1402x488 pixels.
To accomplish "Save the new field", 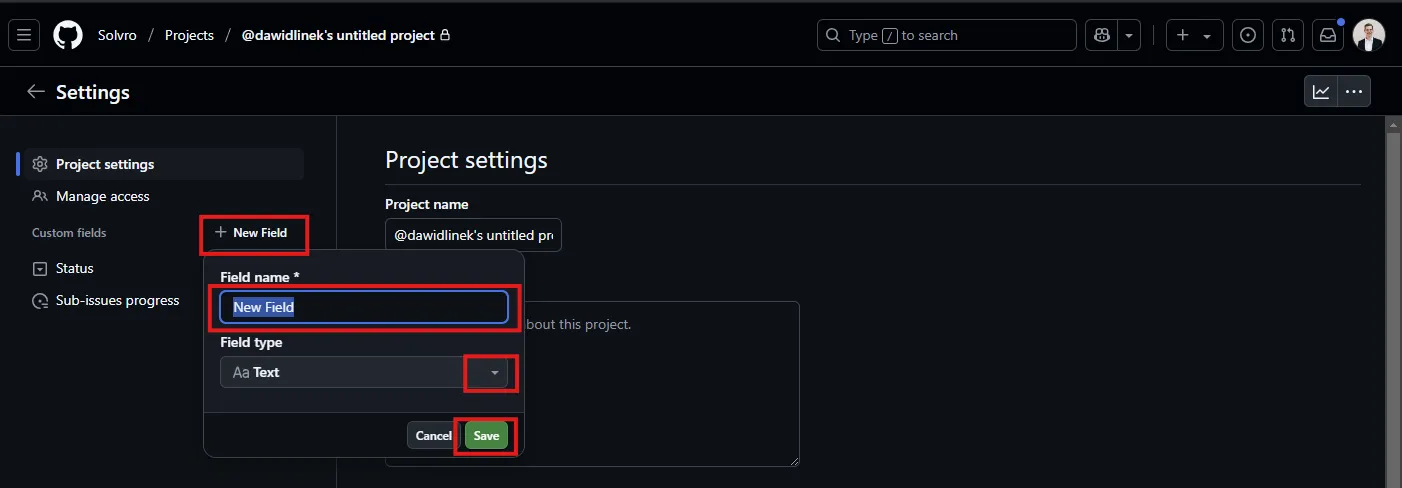I will [x=486, y=436].
